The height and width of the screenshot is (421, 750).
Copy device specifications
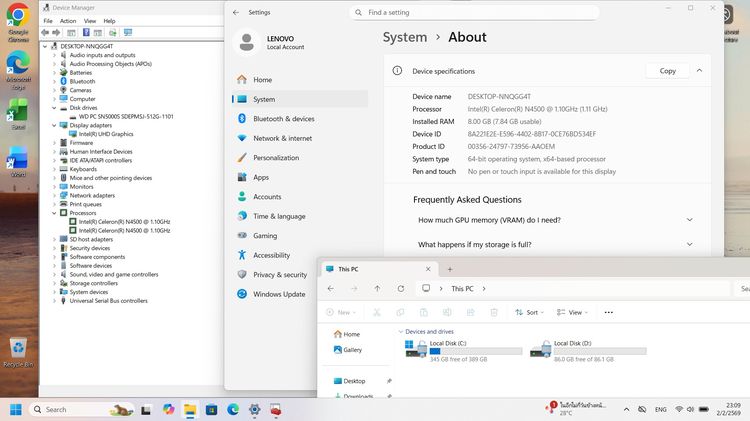point(667,71)
